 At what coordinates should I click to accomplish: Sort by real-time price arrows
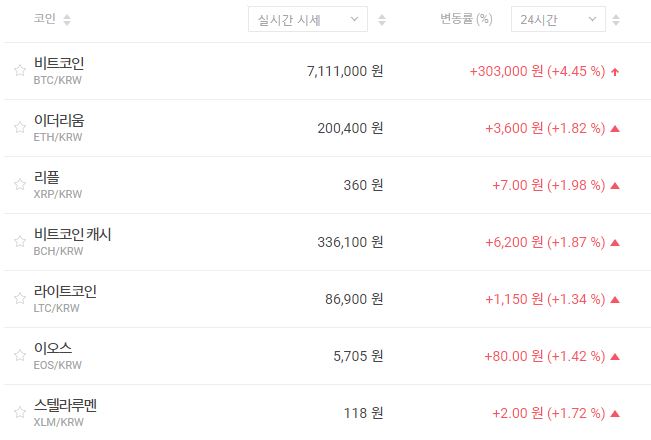pyautogui.click(x=382, y=20)
